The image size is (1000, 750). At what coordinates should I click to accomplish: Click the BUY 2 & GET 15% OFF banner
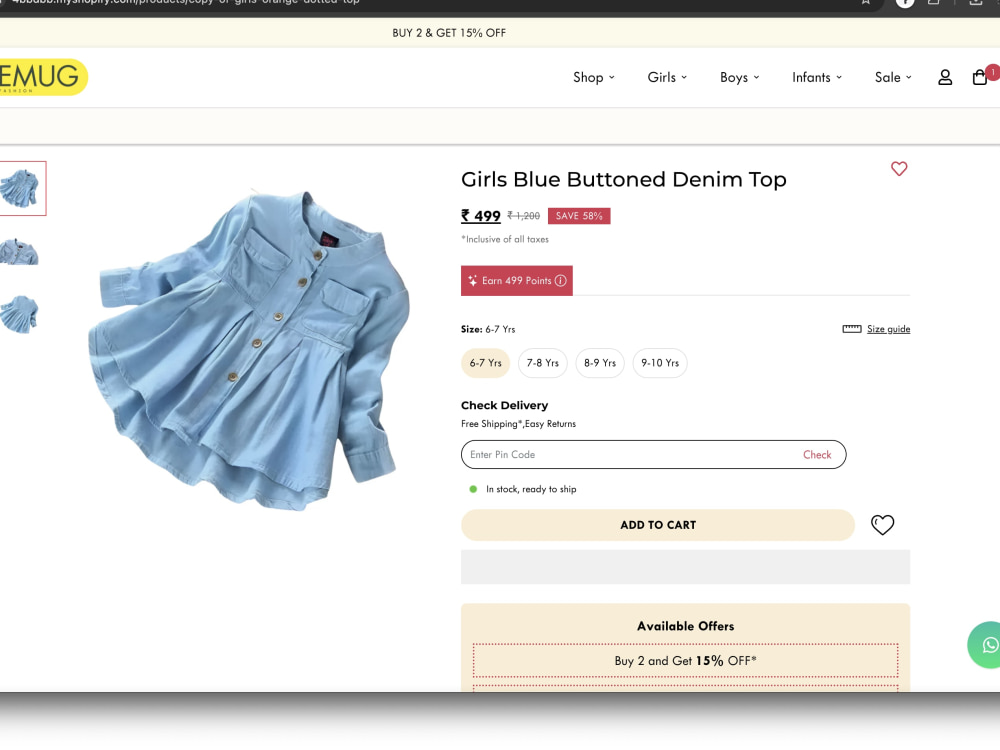[x=449, y=33]
